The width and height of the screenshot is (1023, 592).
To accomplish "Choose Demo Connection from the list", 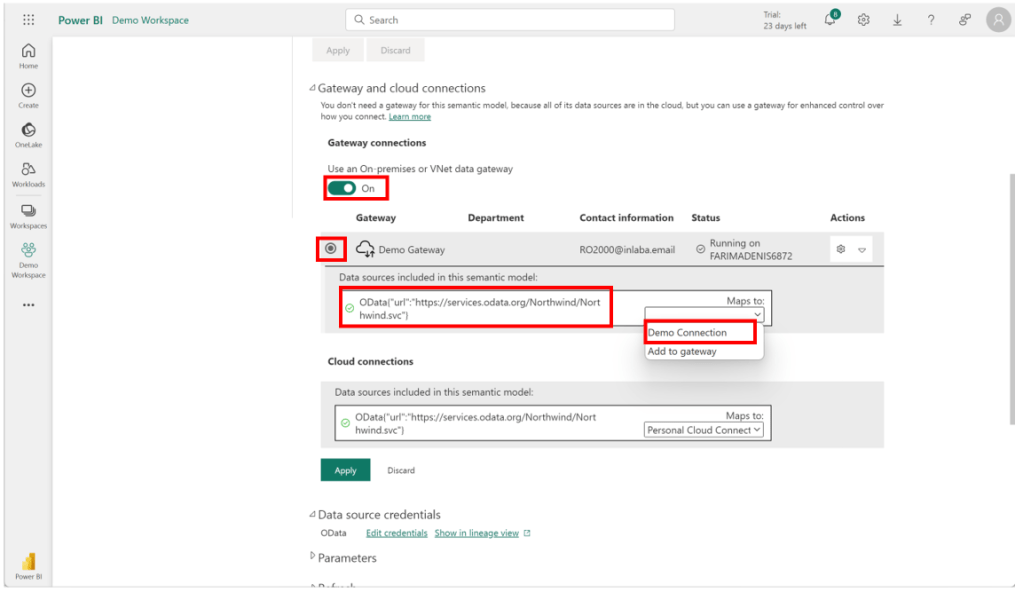I will 687,333.
